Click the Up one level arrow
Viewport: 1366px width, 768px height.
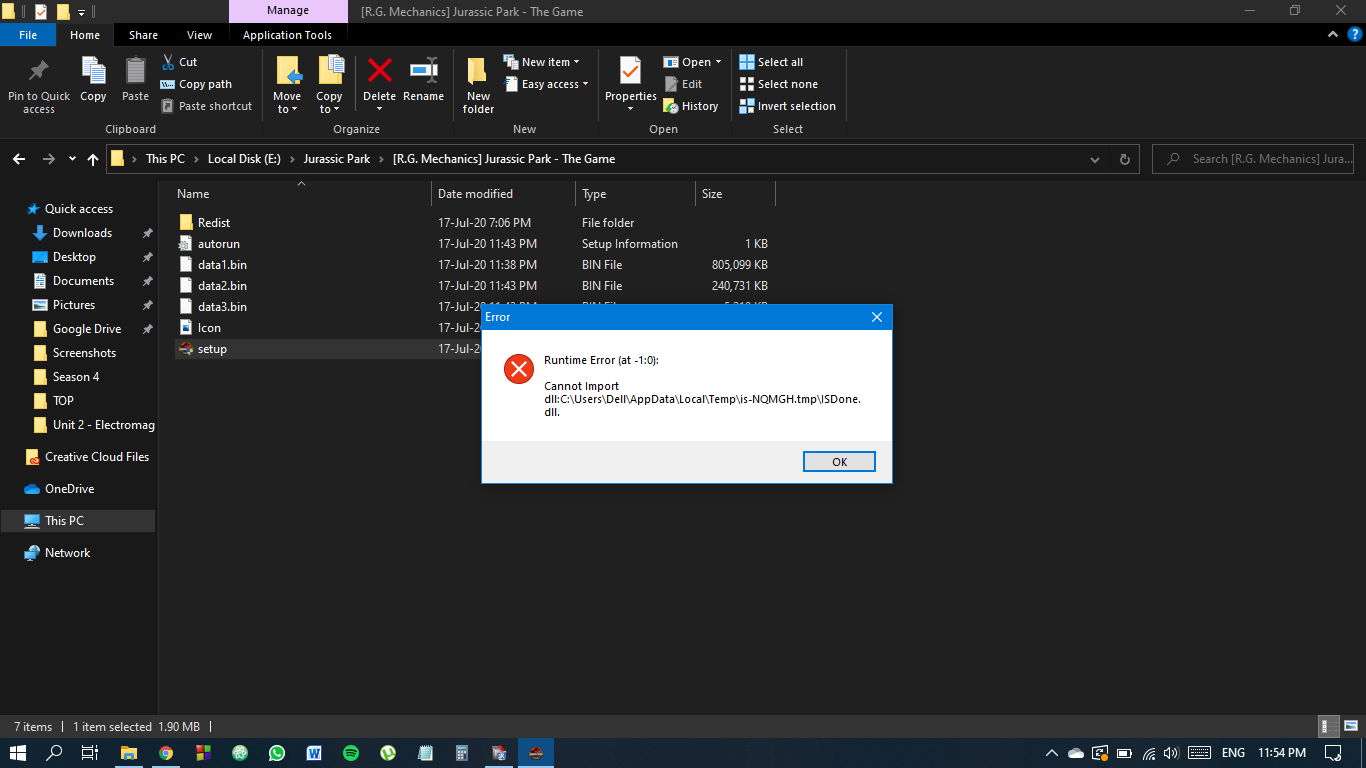coord(93,159)
